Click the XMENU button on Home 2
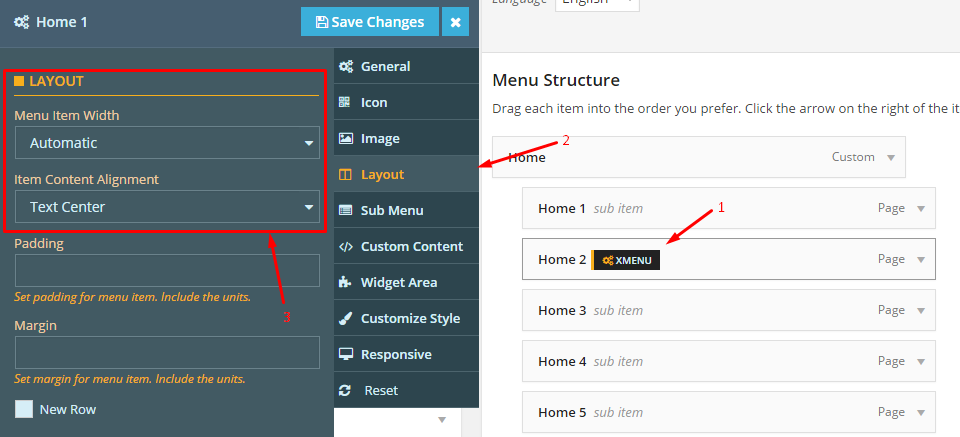 point(626,260)
